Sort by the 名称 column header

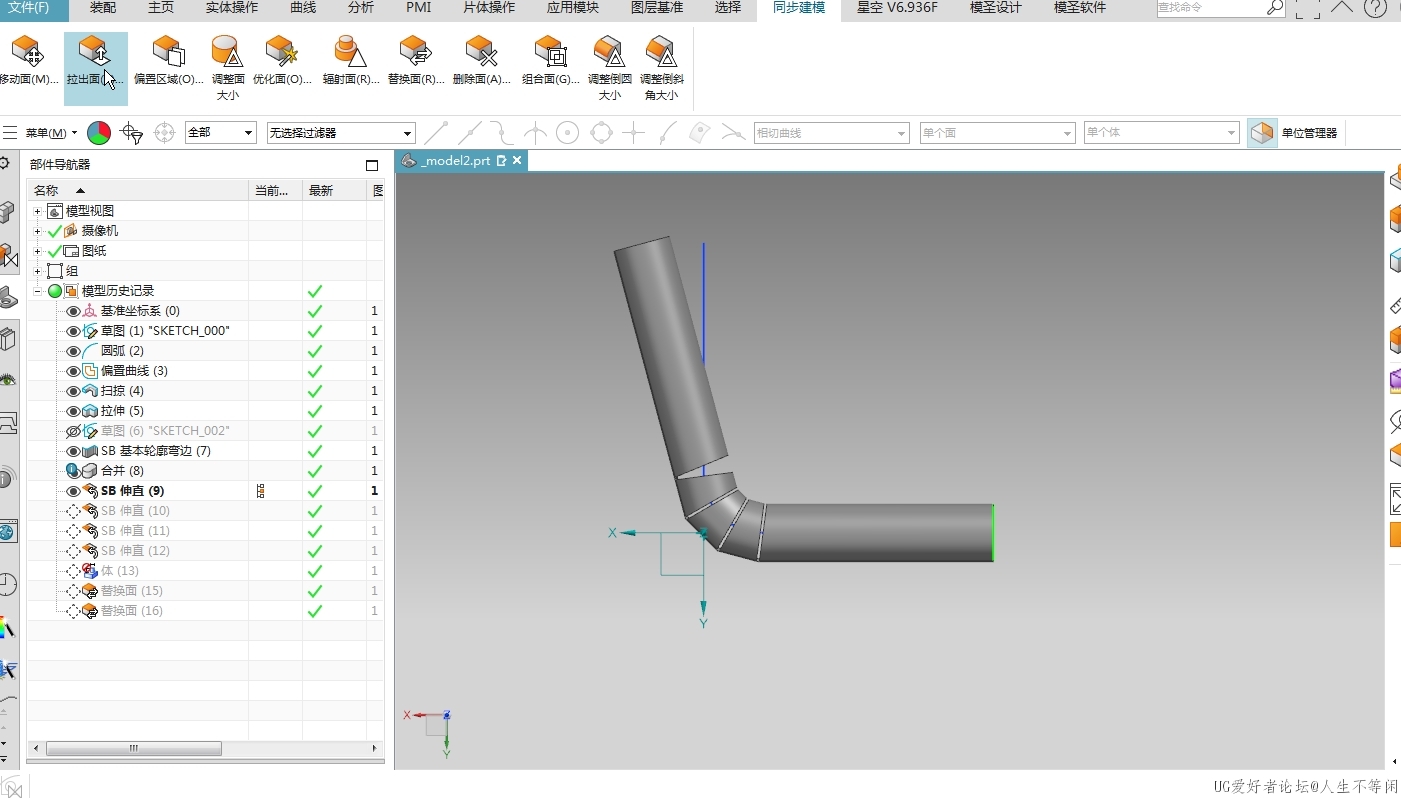point(138,190)
